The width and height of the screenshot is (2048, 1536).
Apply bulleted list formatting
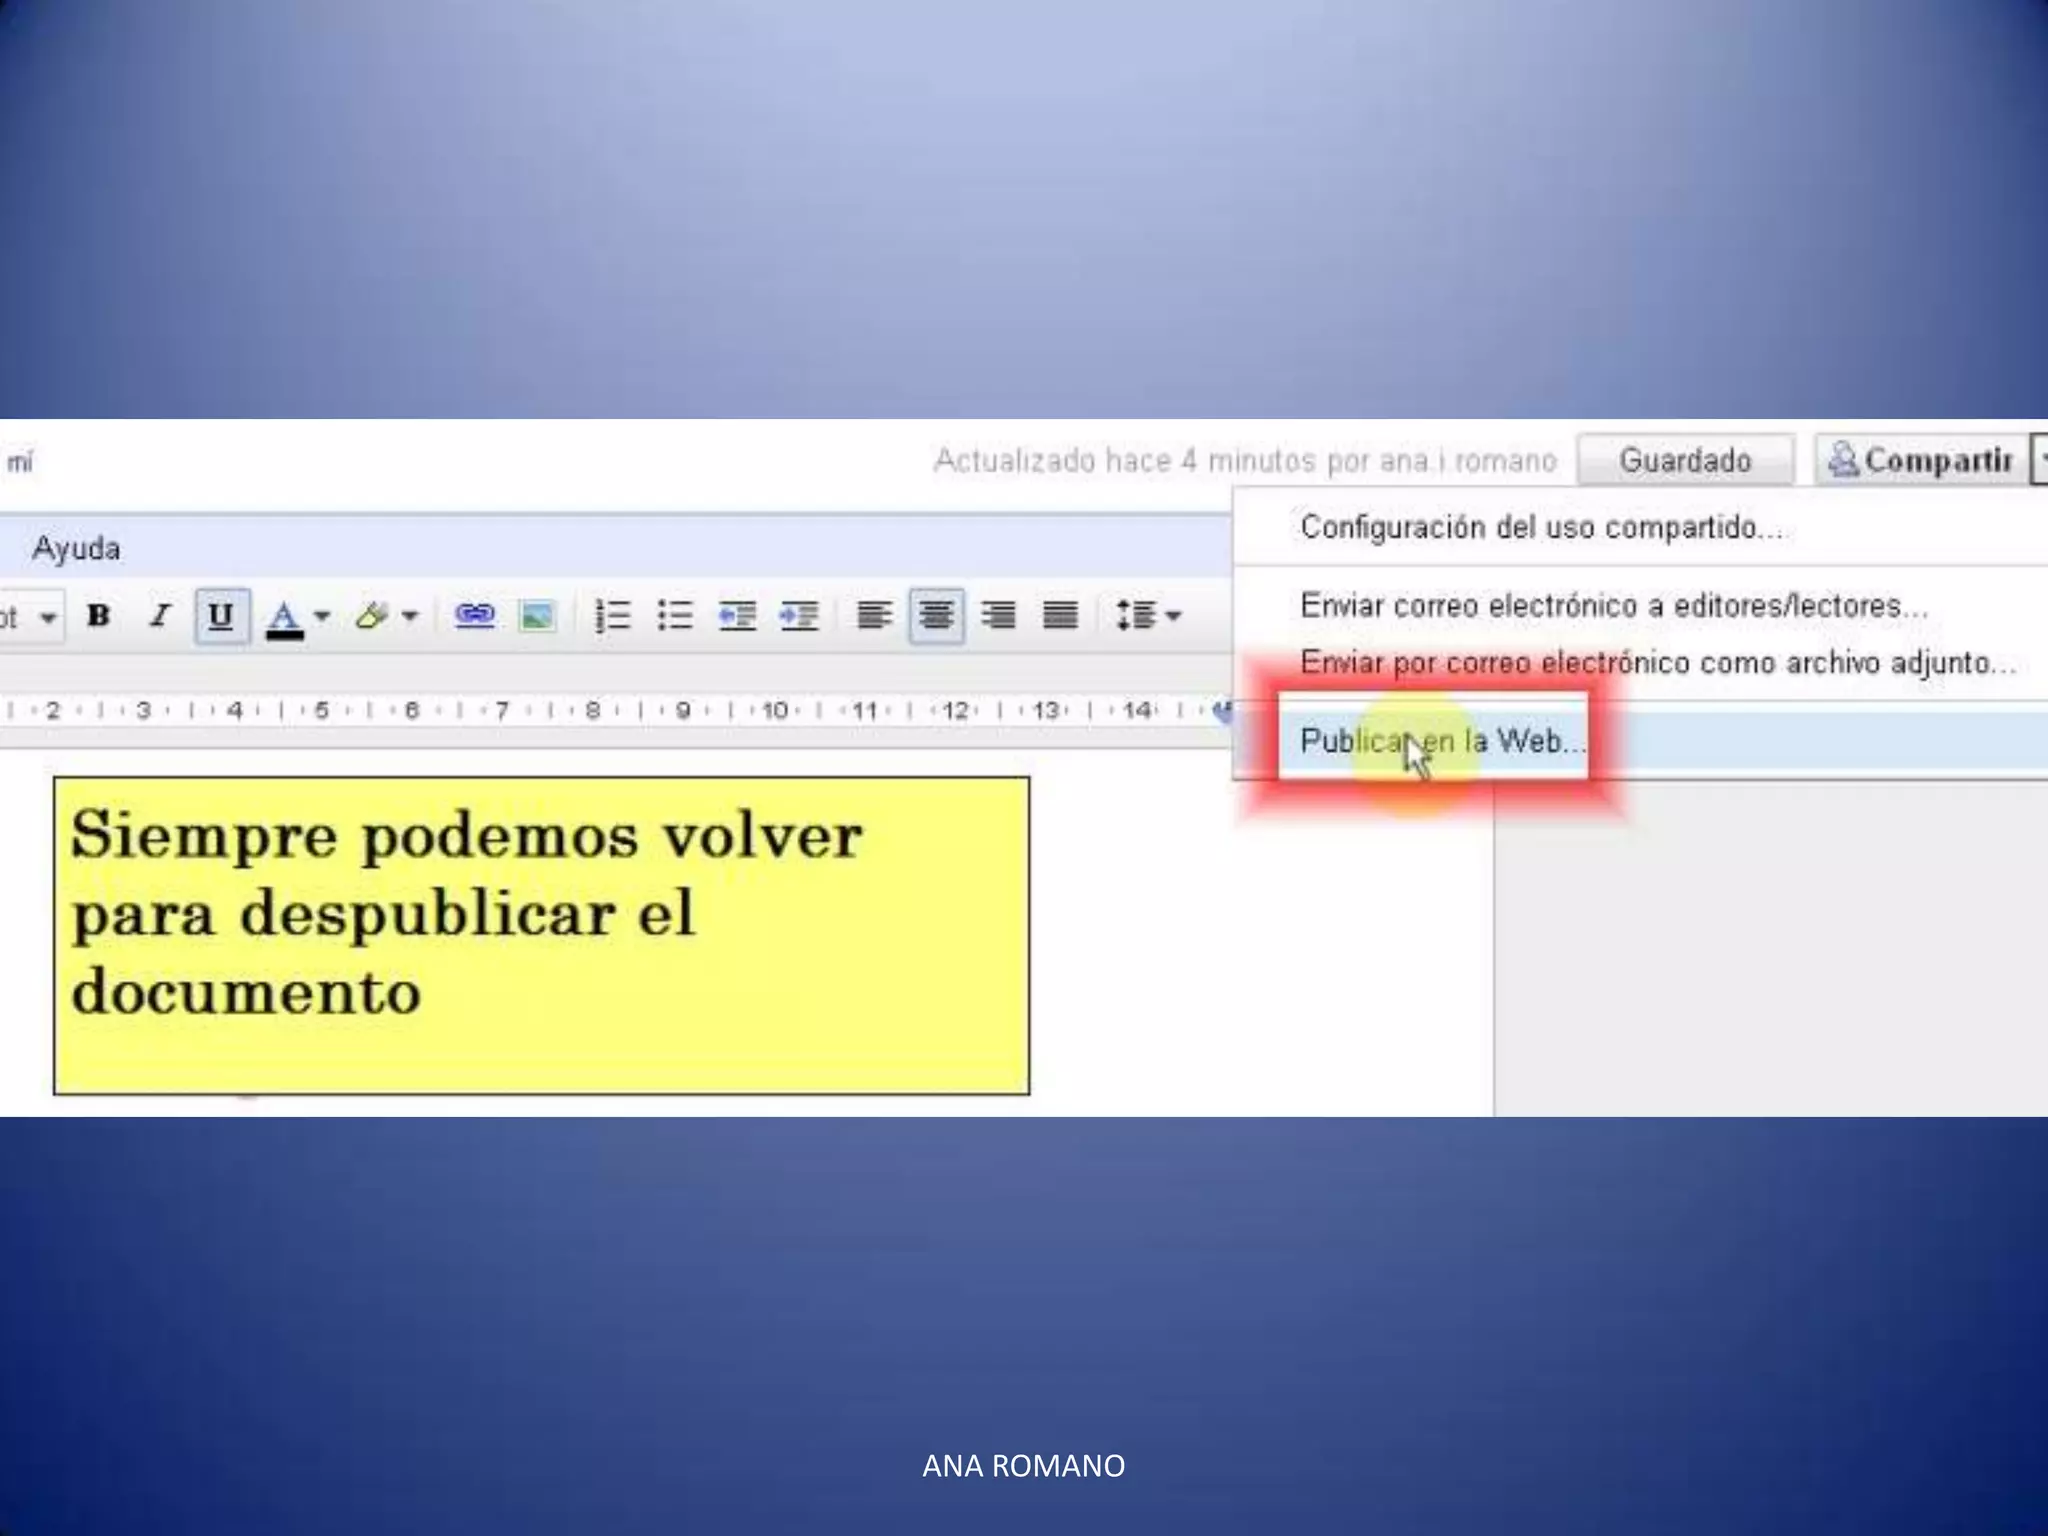[x=675, y=615]
